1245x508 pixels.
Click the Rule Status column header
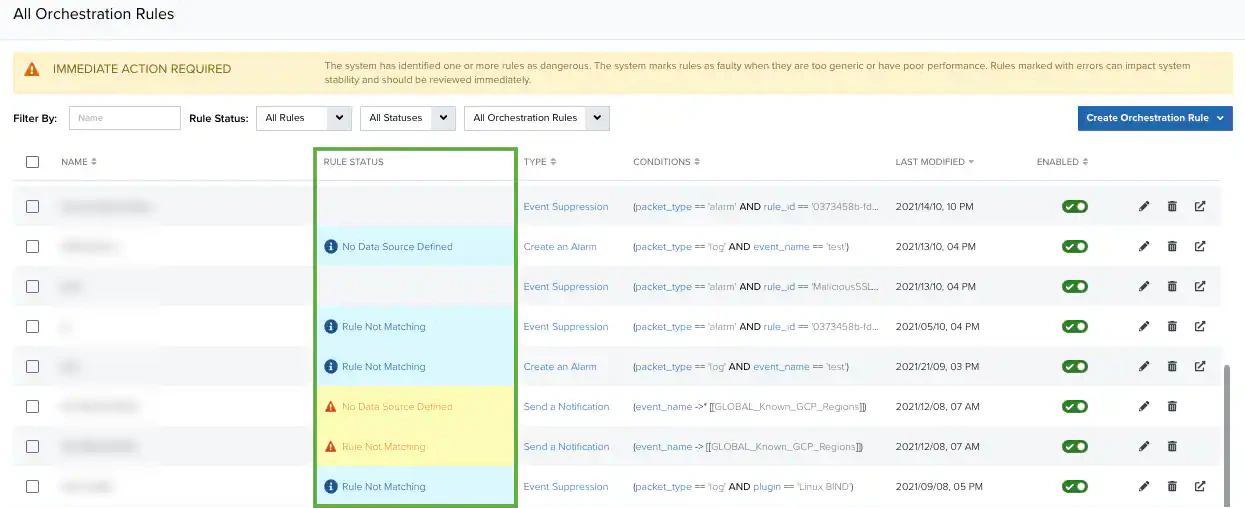pos(354,162)
